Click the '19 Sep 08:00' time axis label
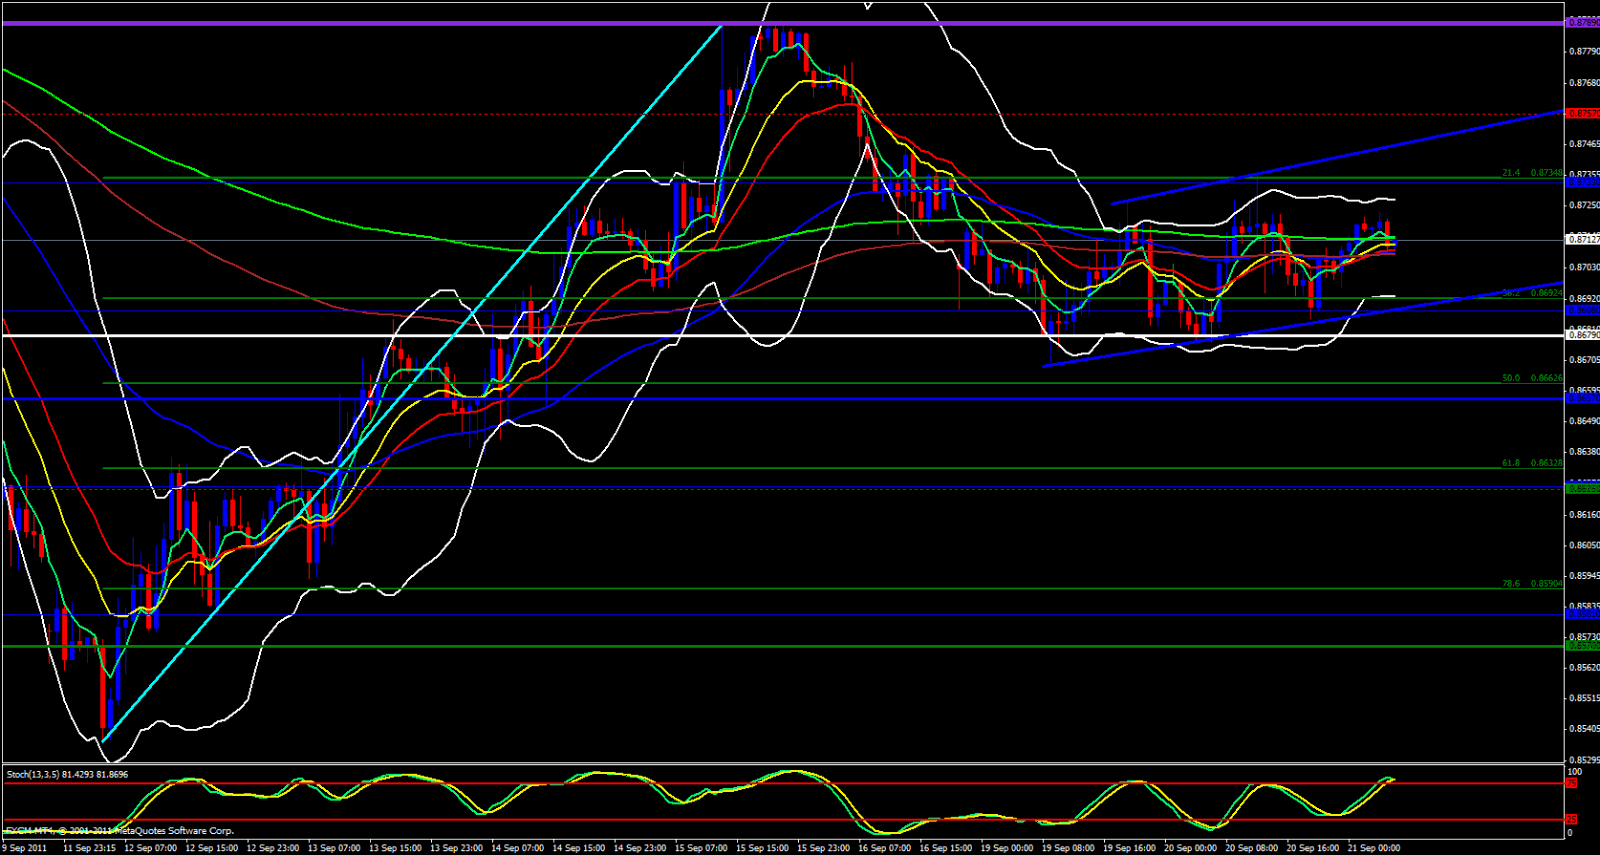Image resolution: width=1600 pixels, height=855 pixels. 1068,848
